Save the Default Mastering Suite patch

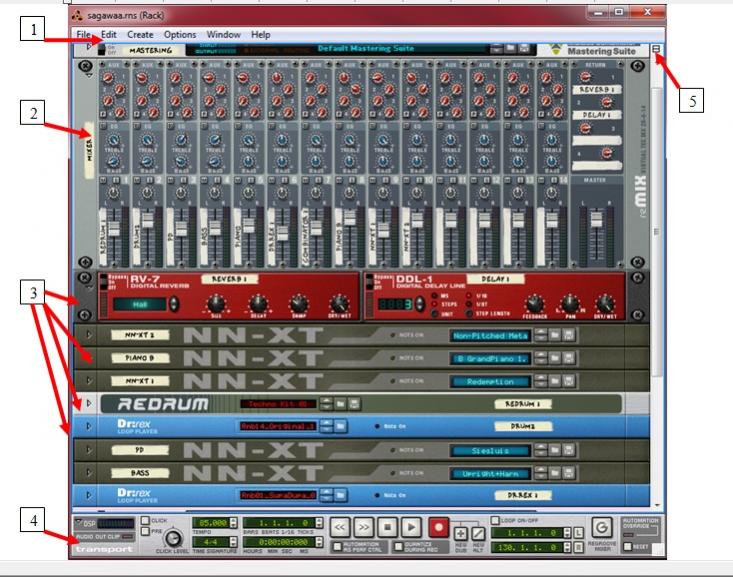pyautogui.click(x=524, y=49)
